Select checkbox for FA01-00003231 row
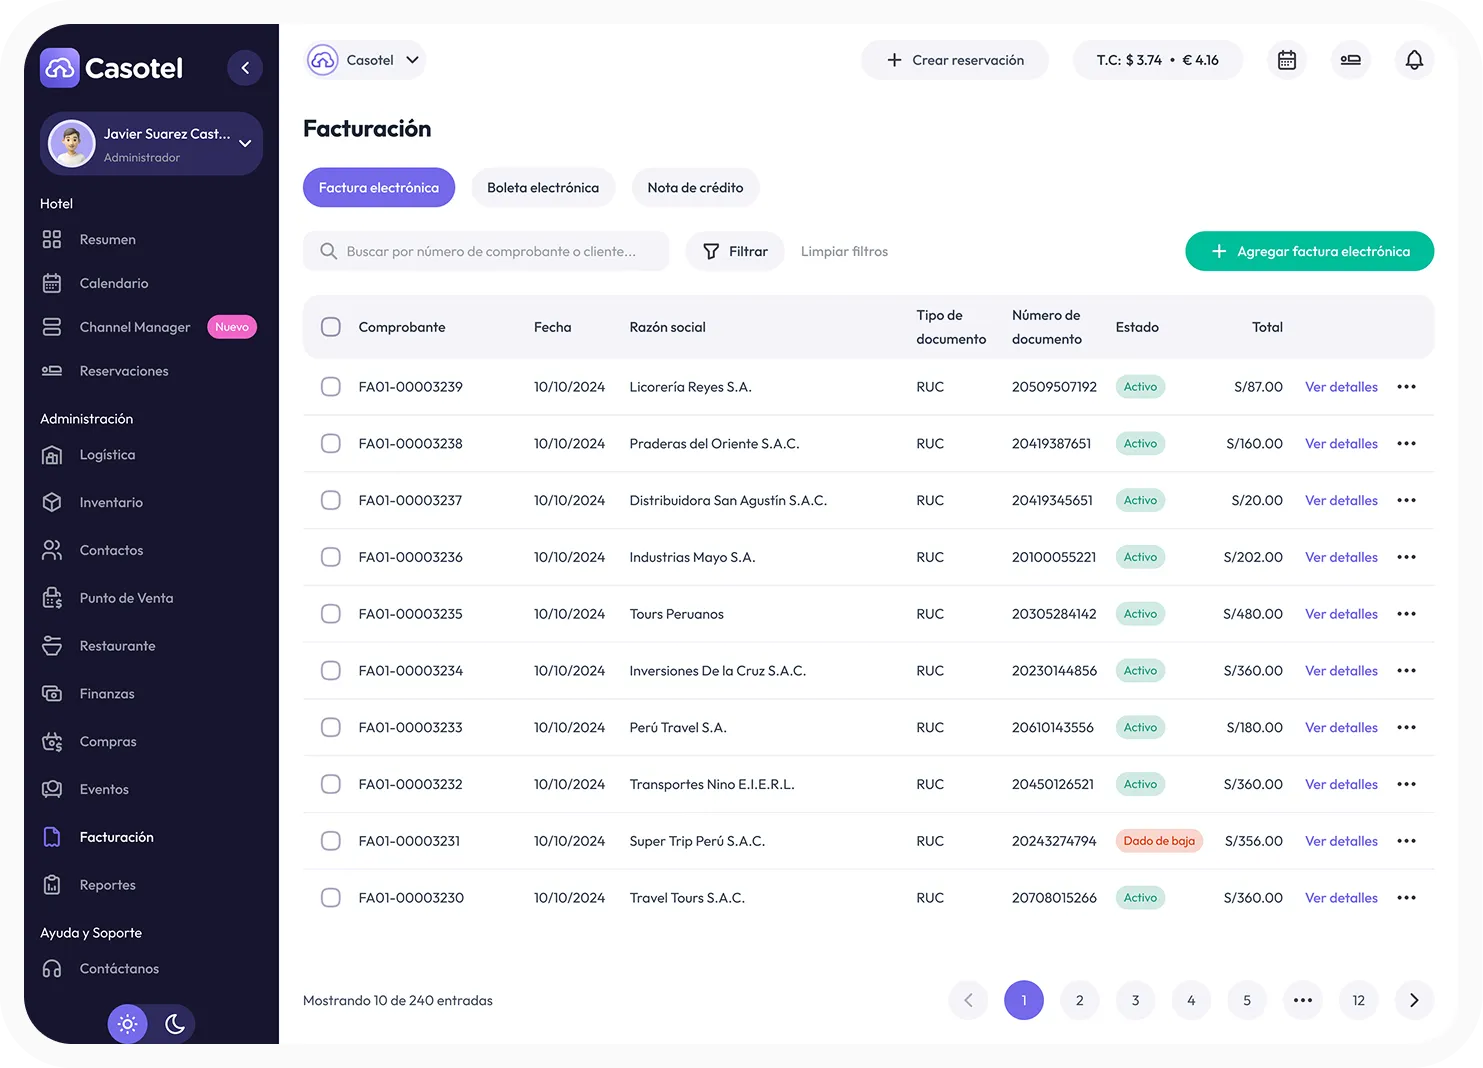 [331, 841]
